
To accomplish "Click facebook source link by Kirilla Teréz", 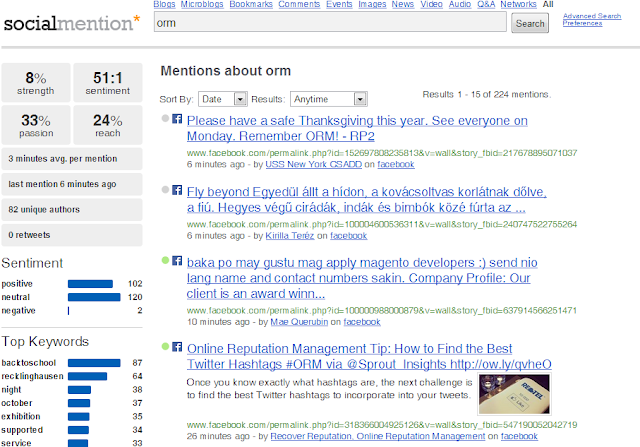I will (x=349, y=236).
